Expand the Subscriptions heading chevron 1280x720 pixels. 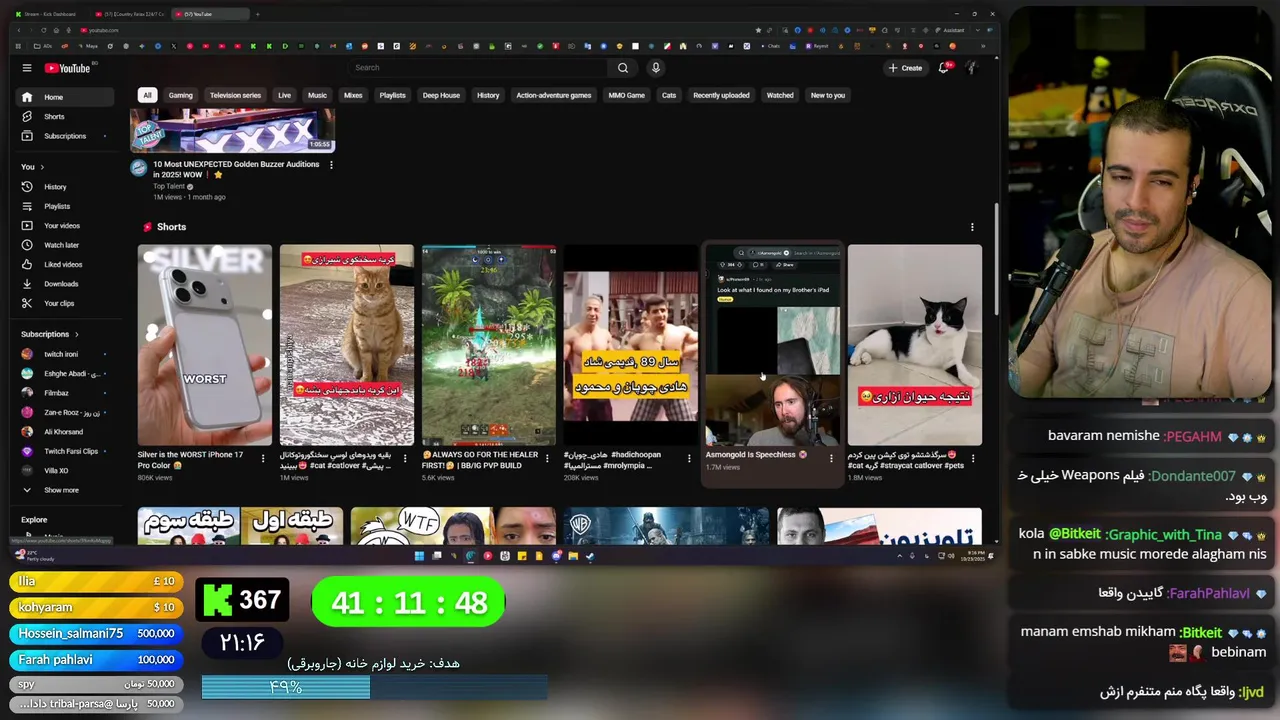point(76,334)
